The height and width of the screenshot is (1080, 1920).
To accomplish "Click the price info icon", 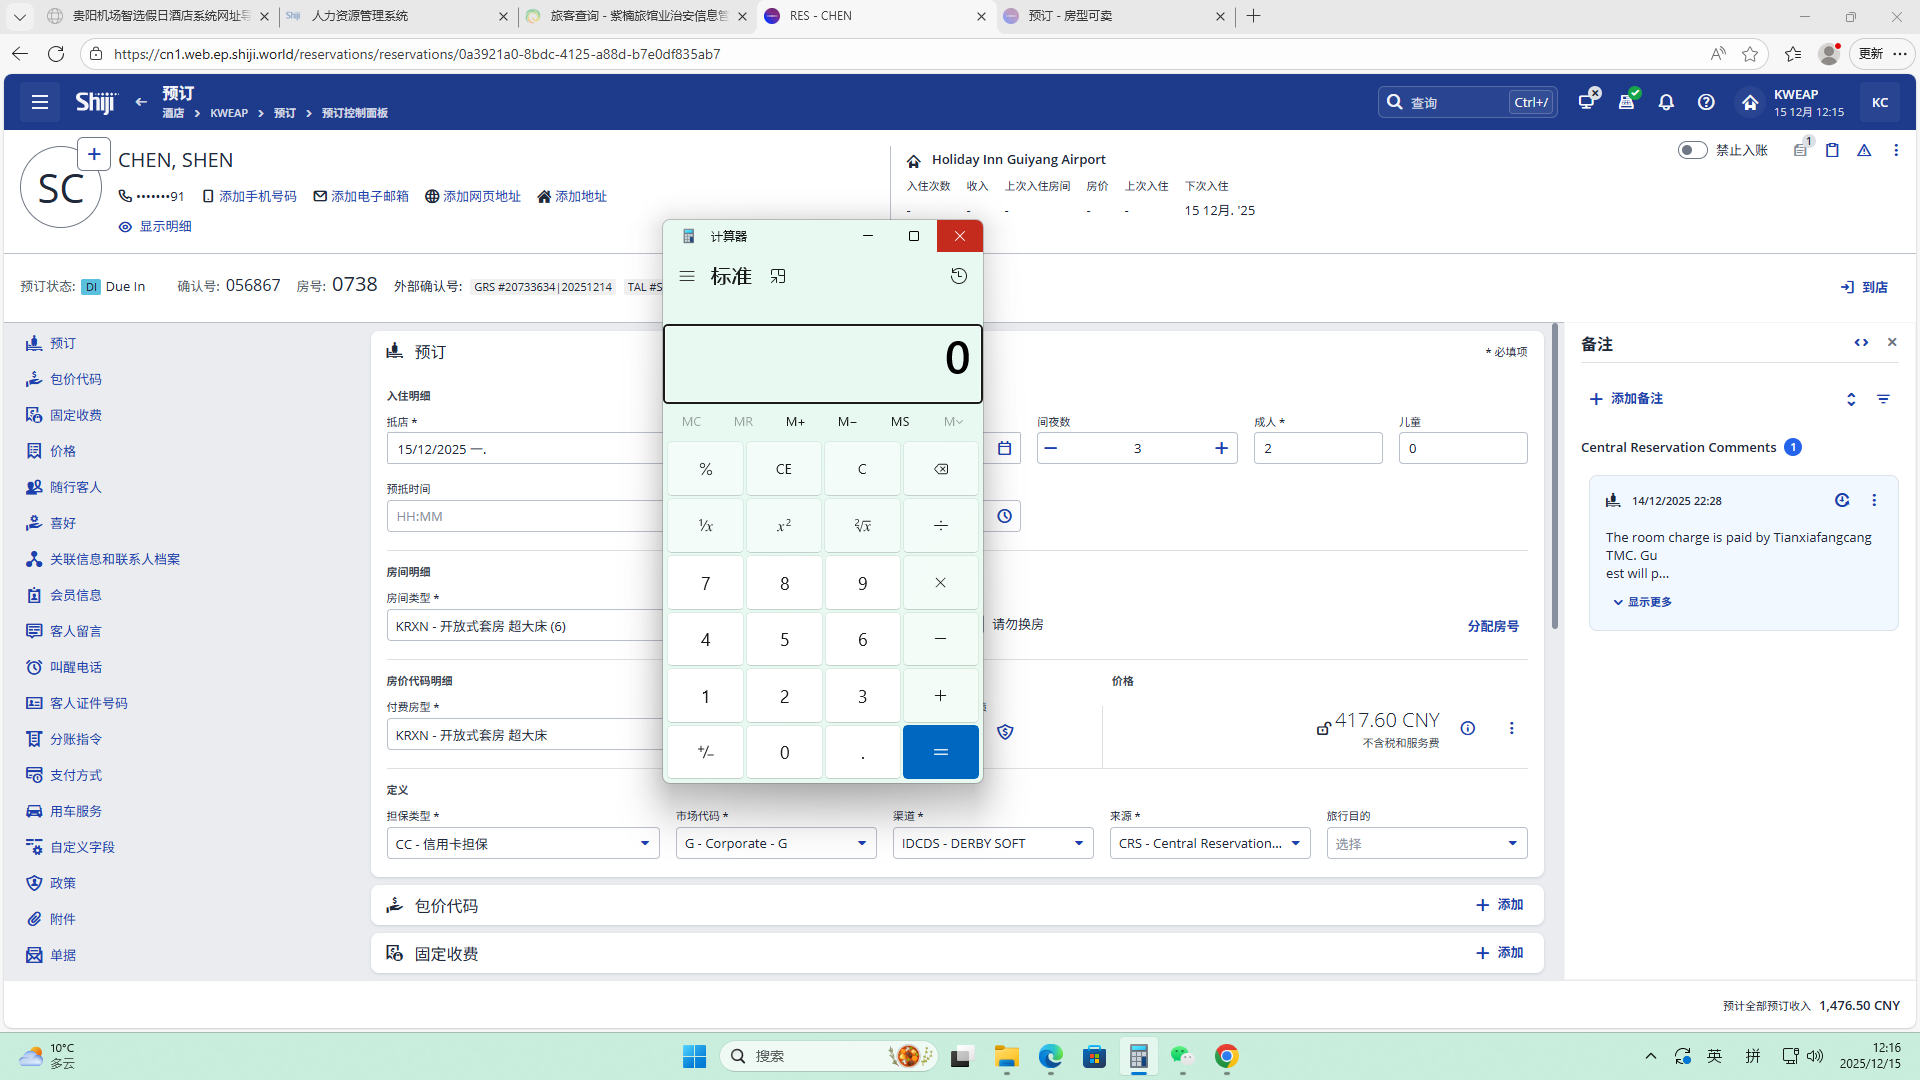I will pos(1467,728).
